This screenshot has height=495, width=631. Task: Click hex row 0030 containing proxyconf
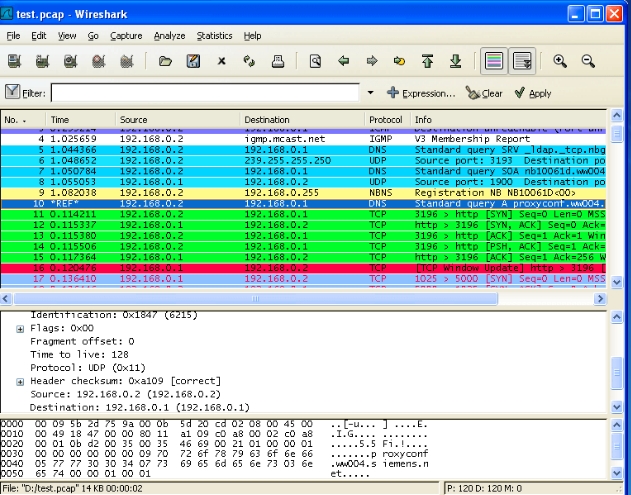pyautogui.click(x=214, y=454)
